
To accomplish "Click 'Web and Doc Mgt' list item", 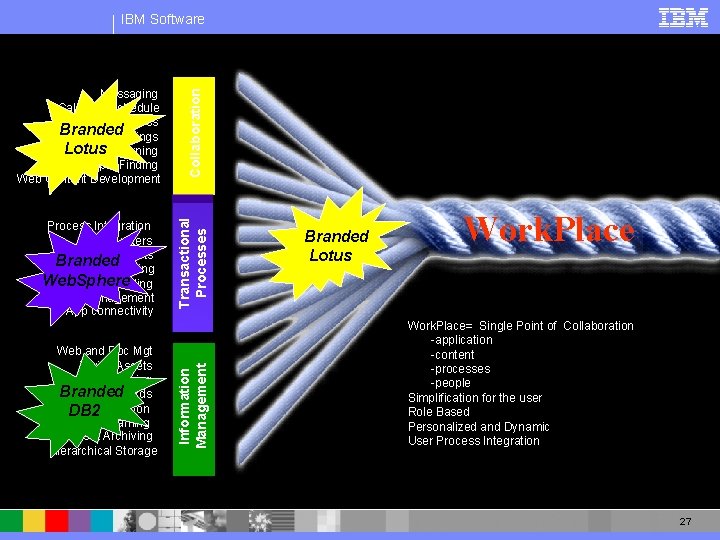I will [104, 351].
